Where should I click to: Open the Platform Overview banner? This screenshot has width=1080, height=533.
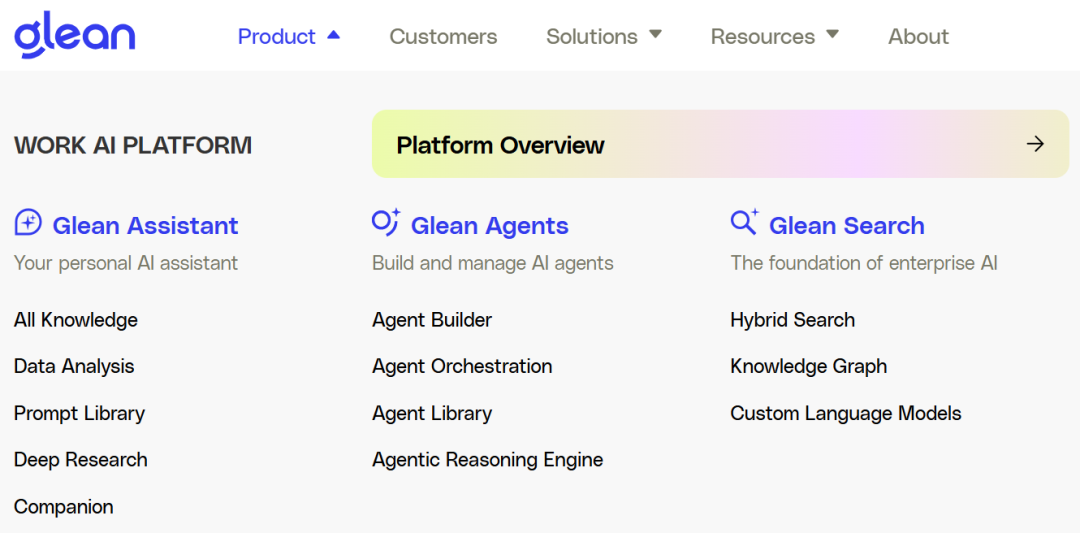click(x=720, y=144)
